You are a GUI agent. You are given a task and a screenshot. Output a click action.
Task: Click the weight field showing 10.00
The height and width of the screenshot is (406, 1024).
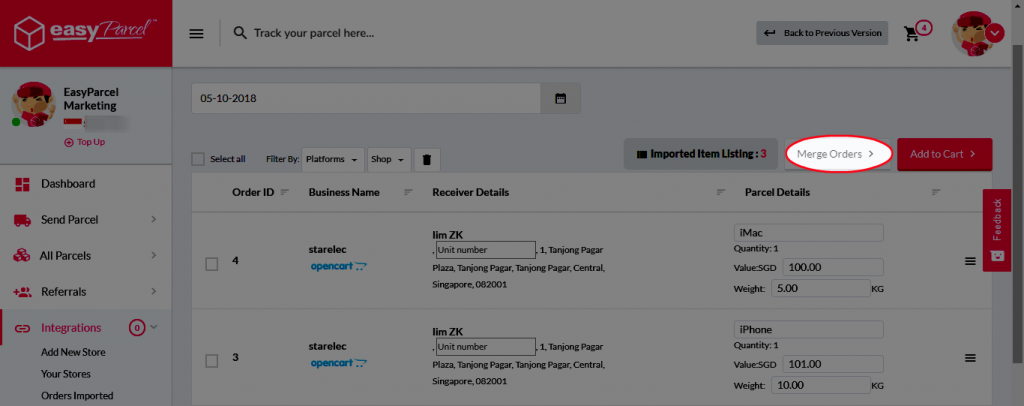820,386
